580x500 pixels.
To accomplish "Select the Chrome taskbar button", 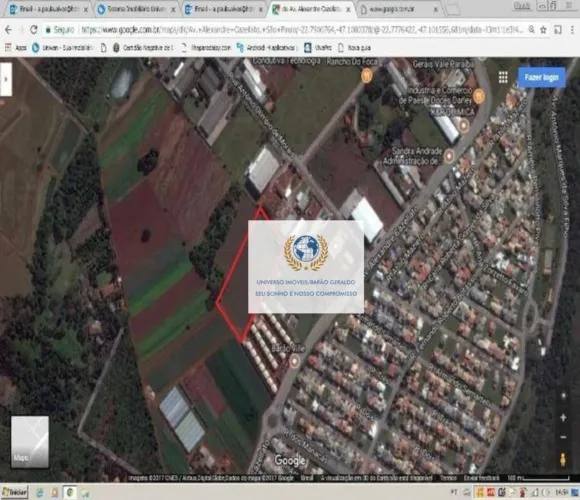I will [70, 493].
